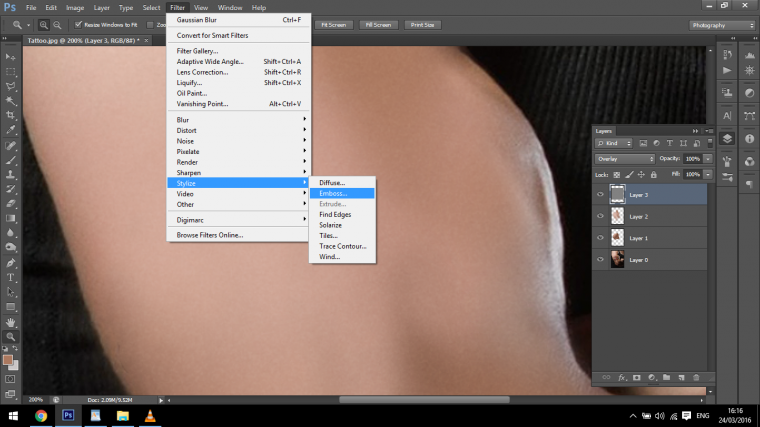
Task: Create new group folder icon
Action: tap(666, 377)
